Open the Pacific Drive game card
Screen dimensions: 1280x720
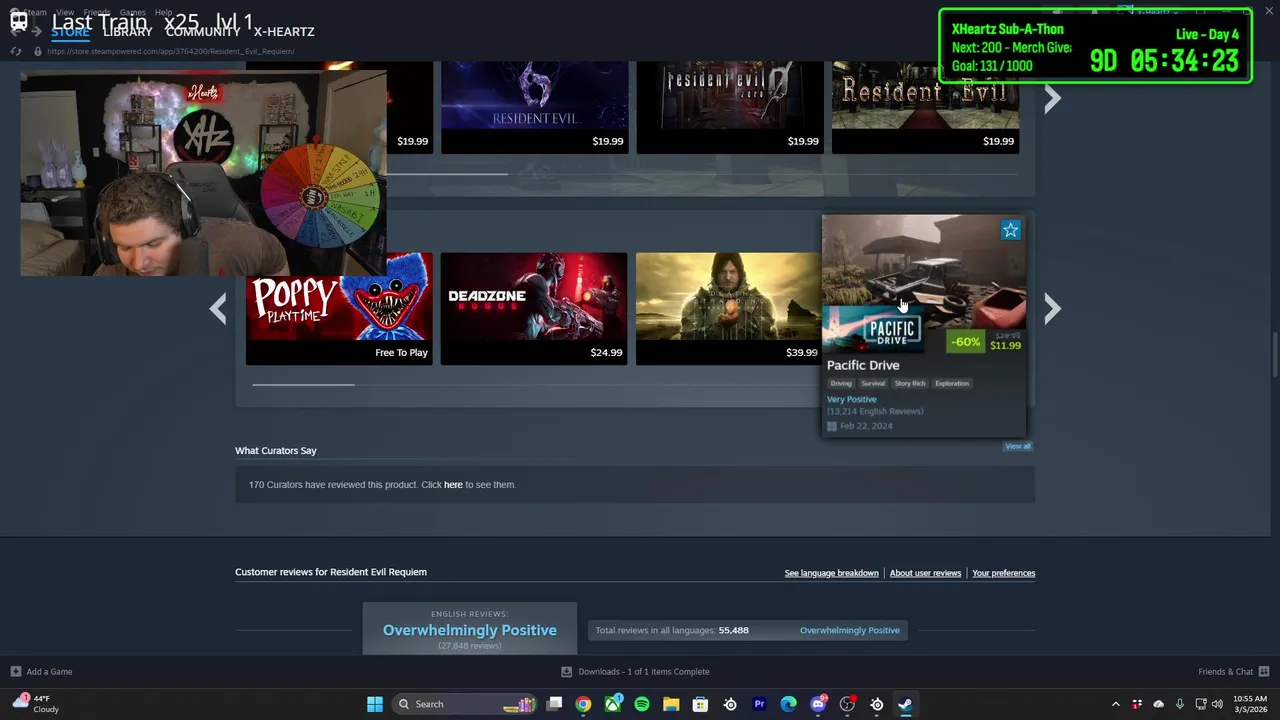pyautogui.click(x=924, y=325)
